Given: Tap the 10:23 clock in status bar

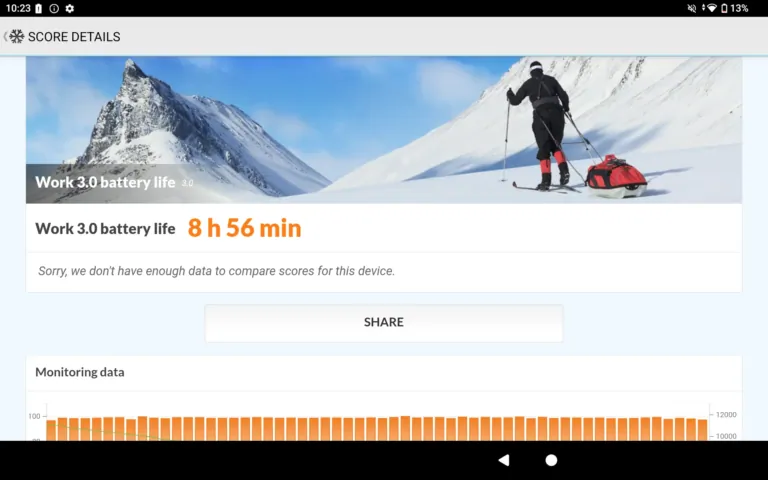Looking at the screenshot, I should (x=18, y=8).
